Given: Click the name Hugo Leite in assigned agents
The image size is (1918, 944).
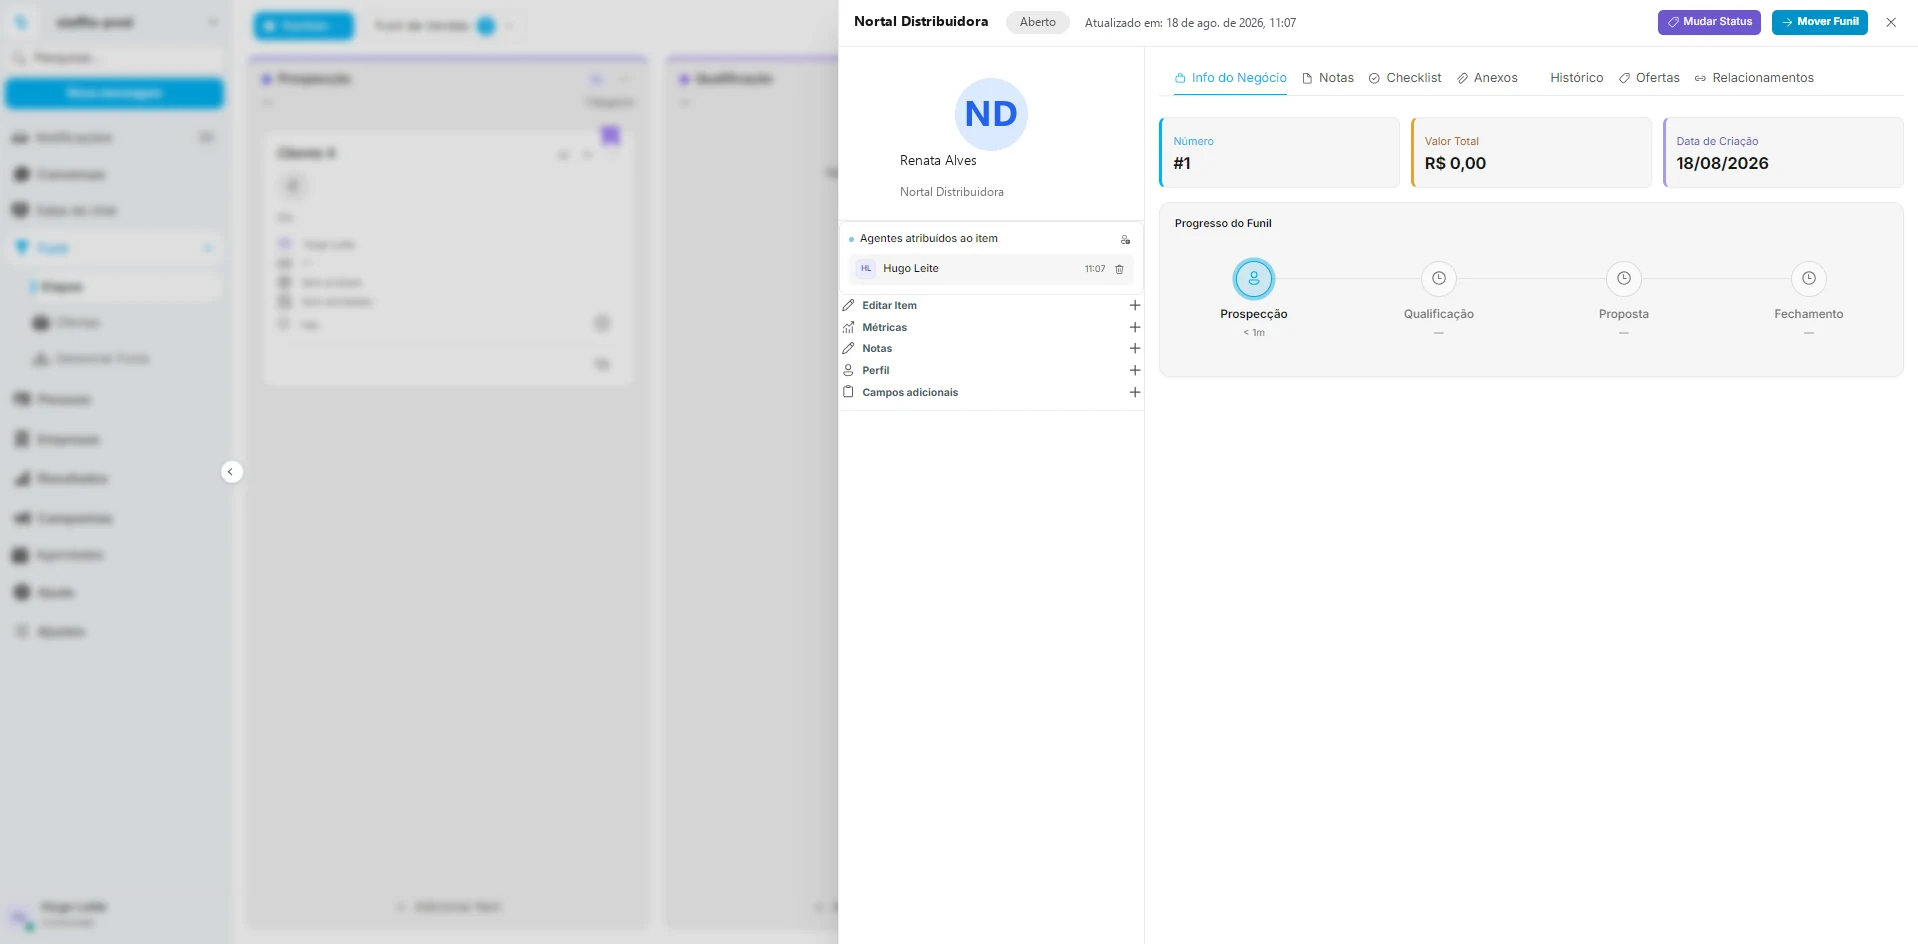Looking at the screenshot, I should [911, 269].
